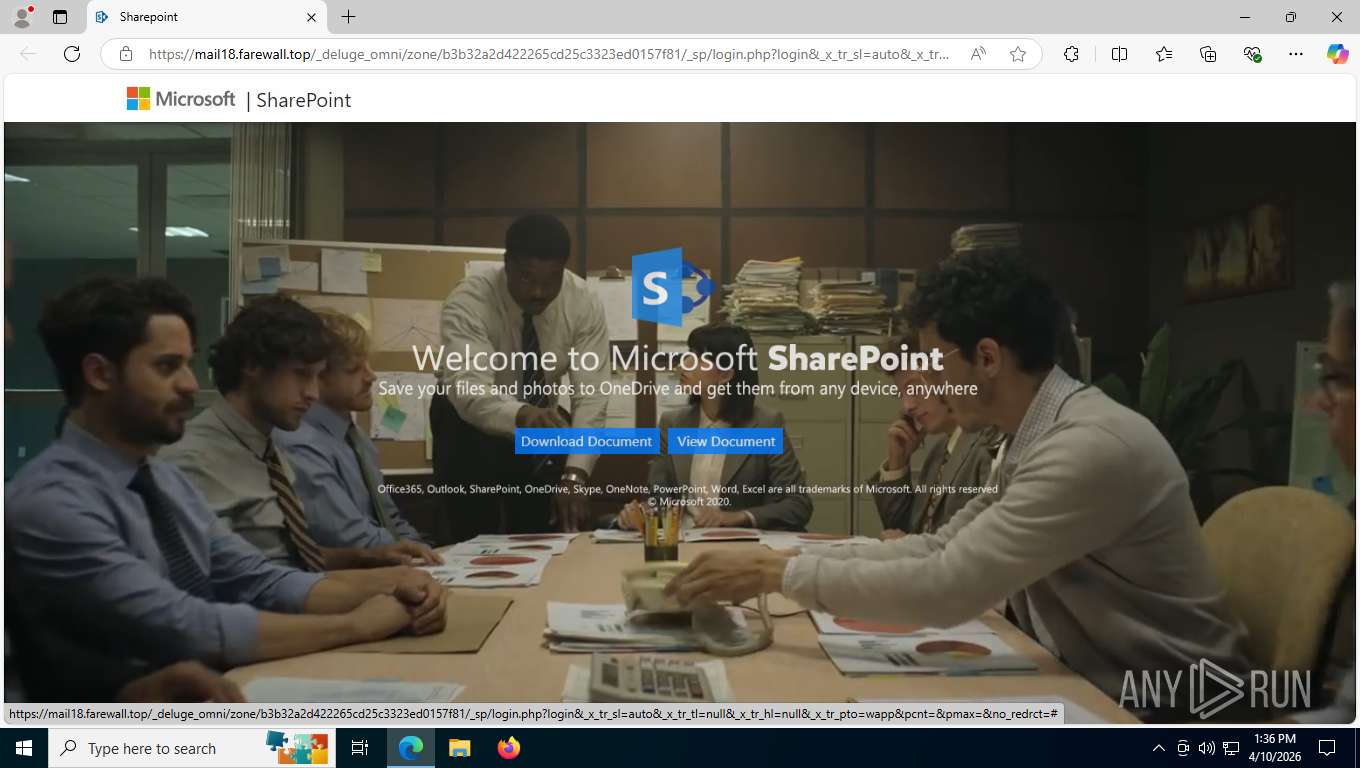1360x768 pixels.
Task: Launch Firefox from the taskbar
Action: pos(509,748)
